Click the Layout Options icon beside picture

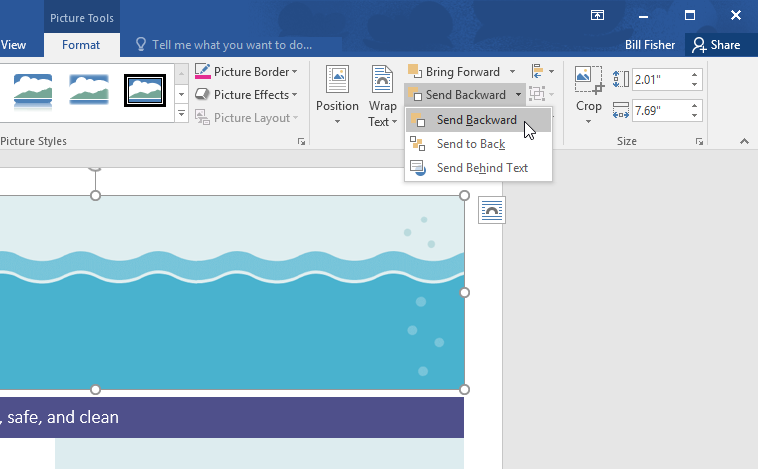(x=491, y=210)
